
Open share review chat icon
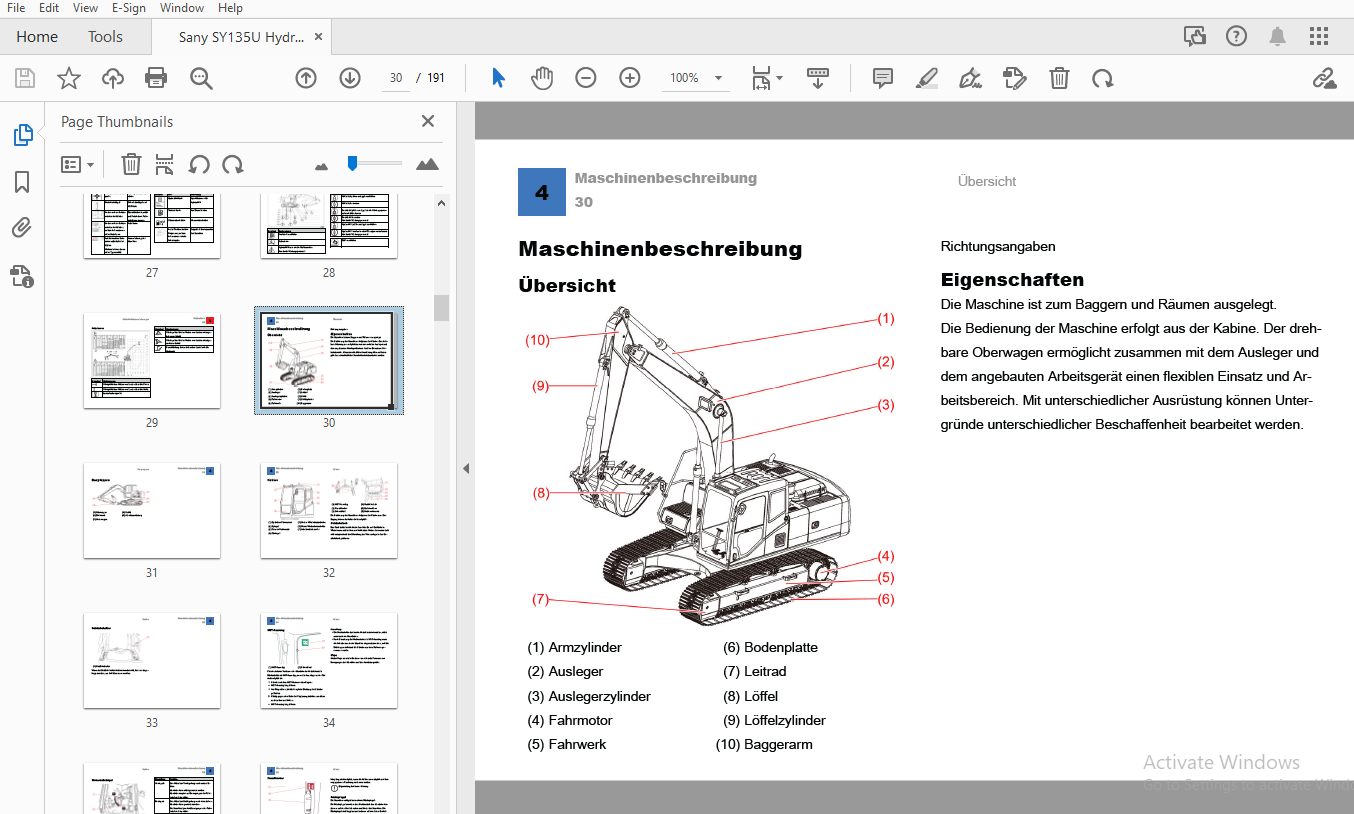point(1195,37)
